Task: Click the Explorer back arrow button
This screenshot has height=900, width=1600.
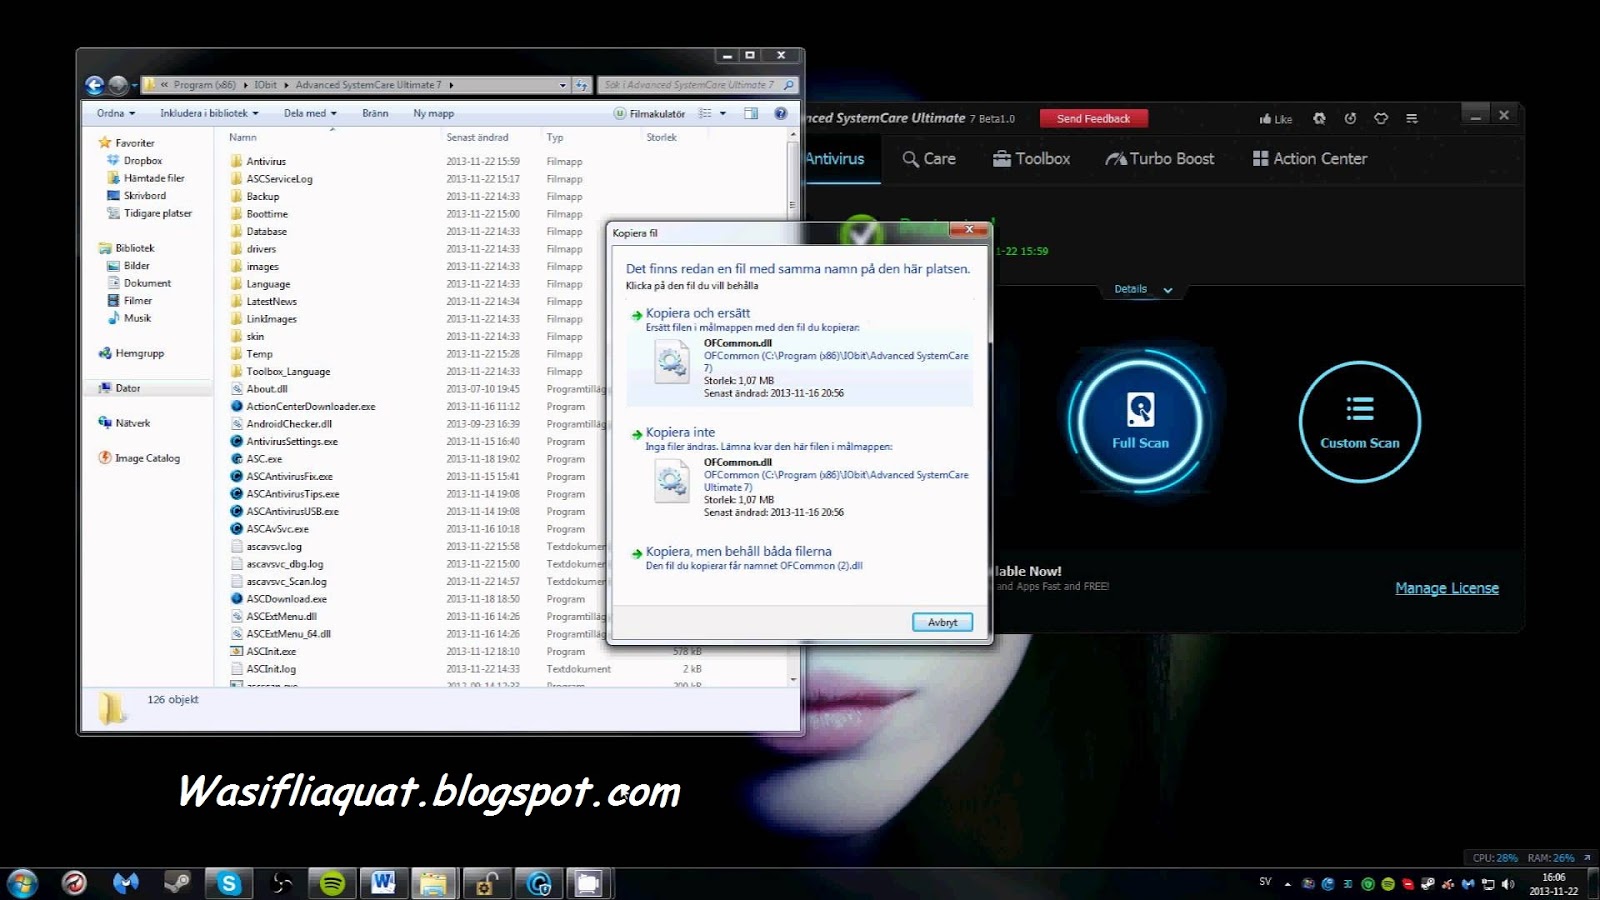Action: coord(95,85)
